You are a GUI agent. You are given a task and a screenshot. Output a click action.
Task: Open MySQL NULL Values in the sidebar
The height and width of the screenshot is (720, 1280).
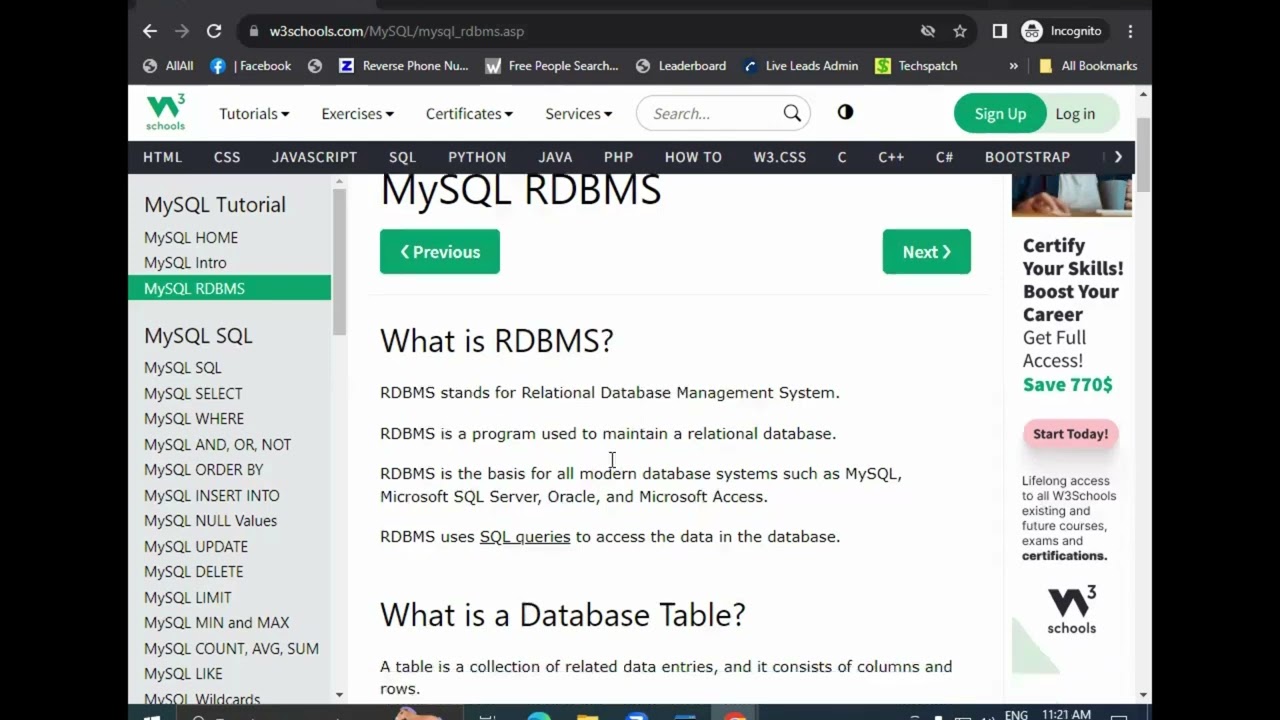click(210, 521)
